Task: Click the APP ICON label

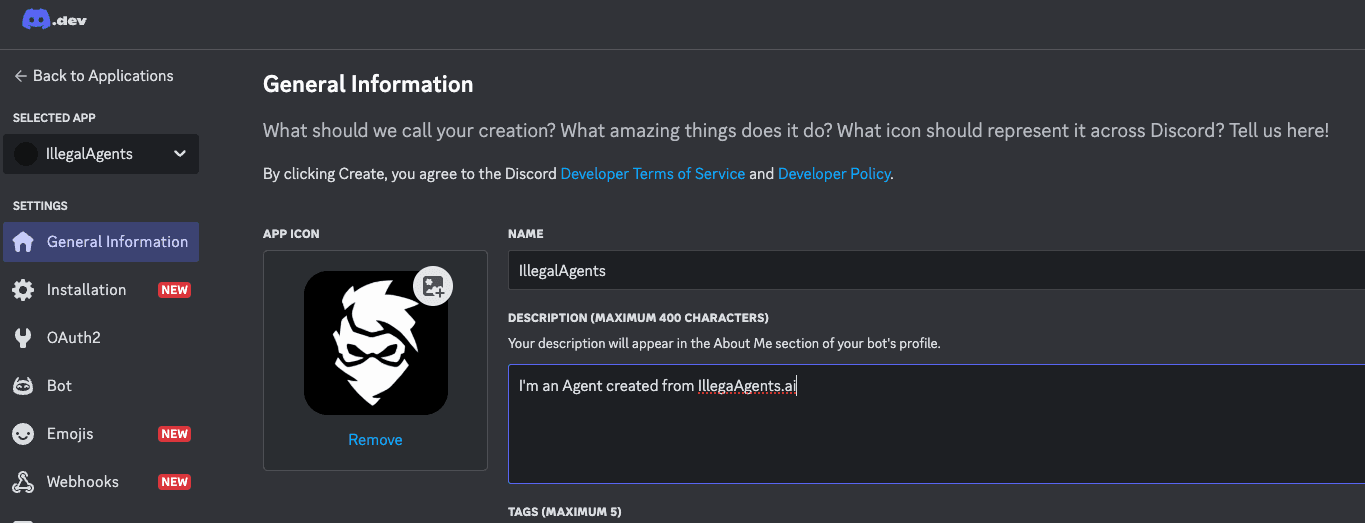Action: [291, 234]
